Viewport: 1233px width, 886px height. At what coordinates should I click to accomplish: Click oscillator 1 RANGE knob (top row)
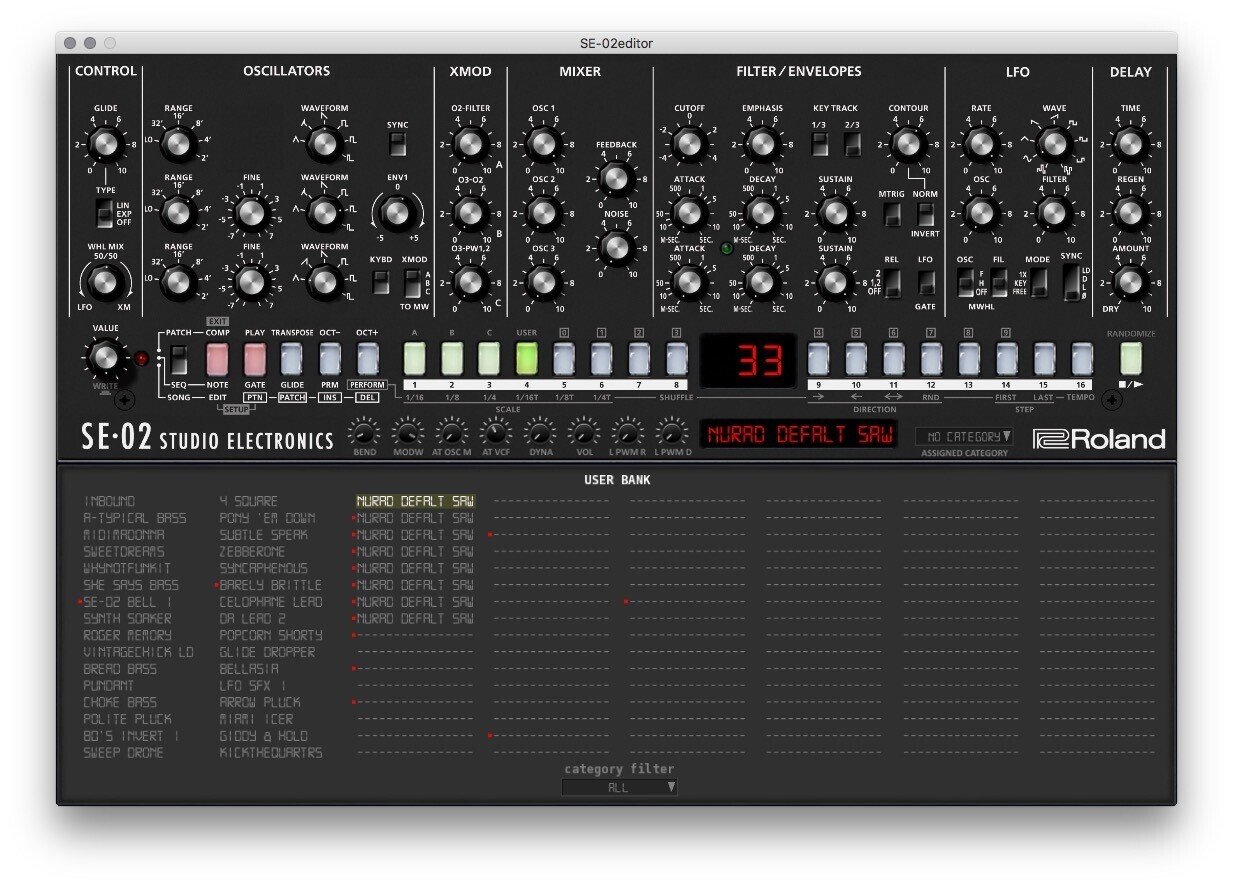(178, 145)
